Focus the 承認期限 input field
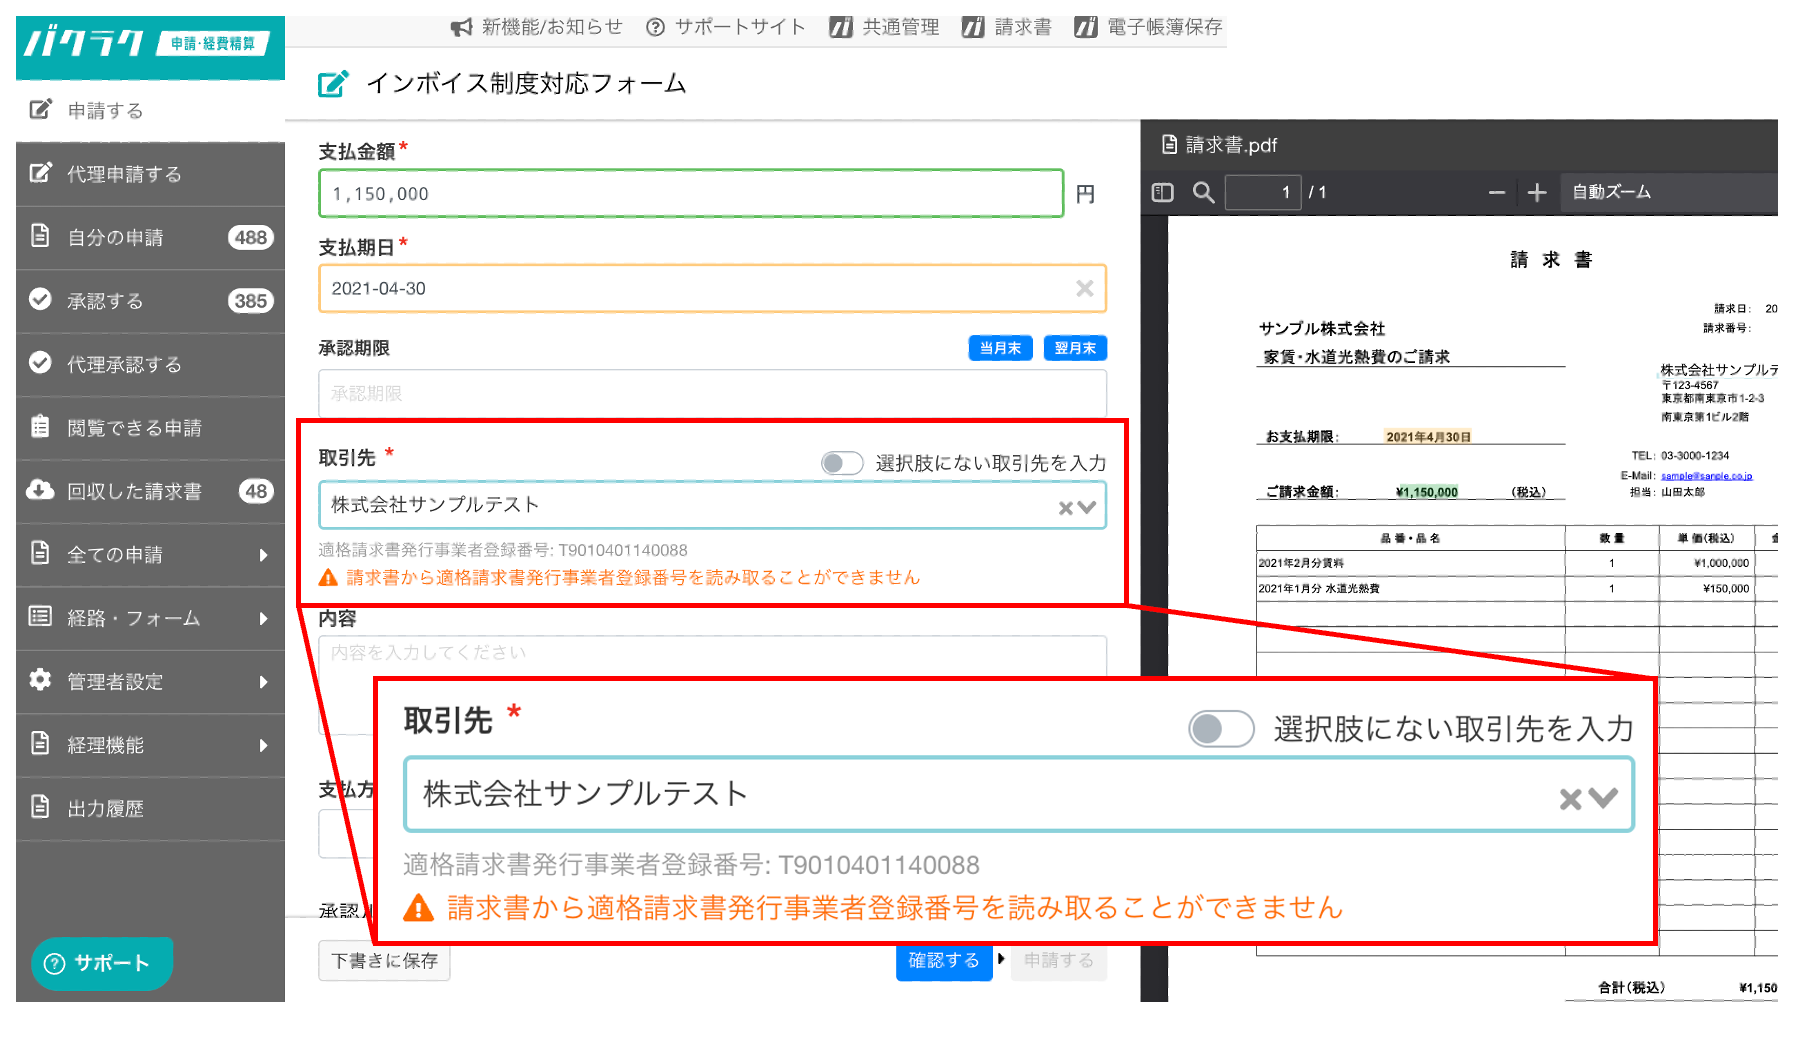This screenshot has width=1800, height=1054. click(x=712, y=393)
